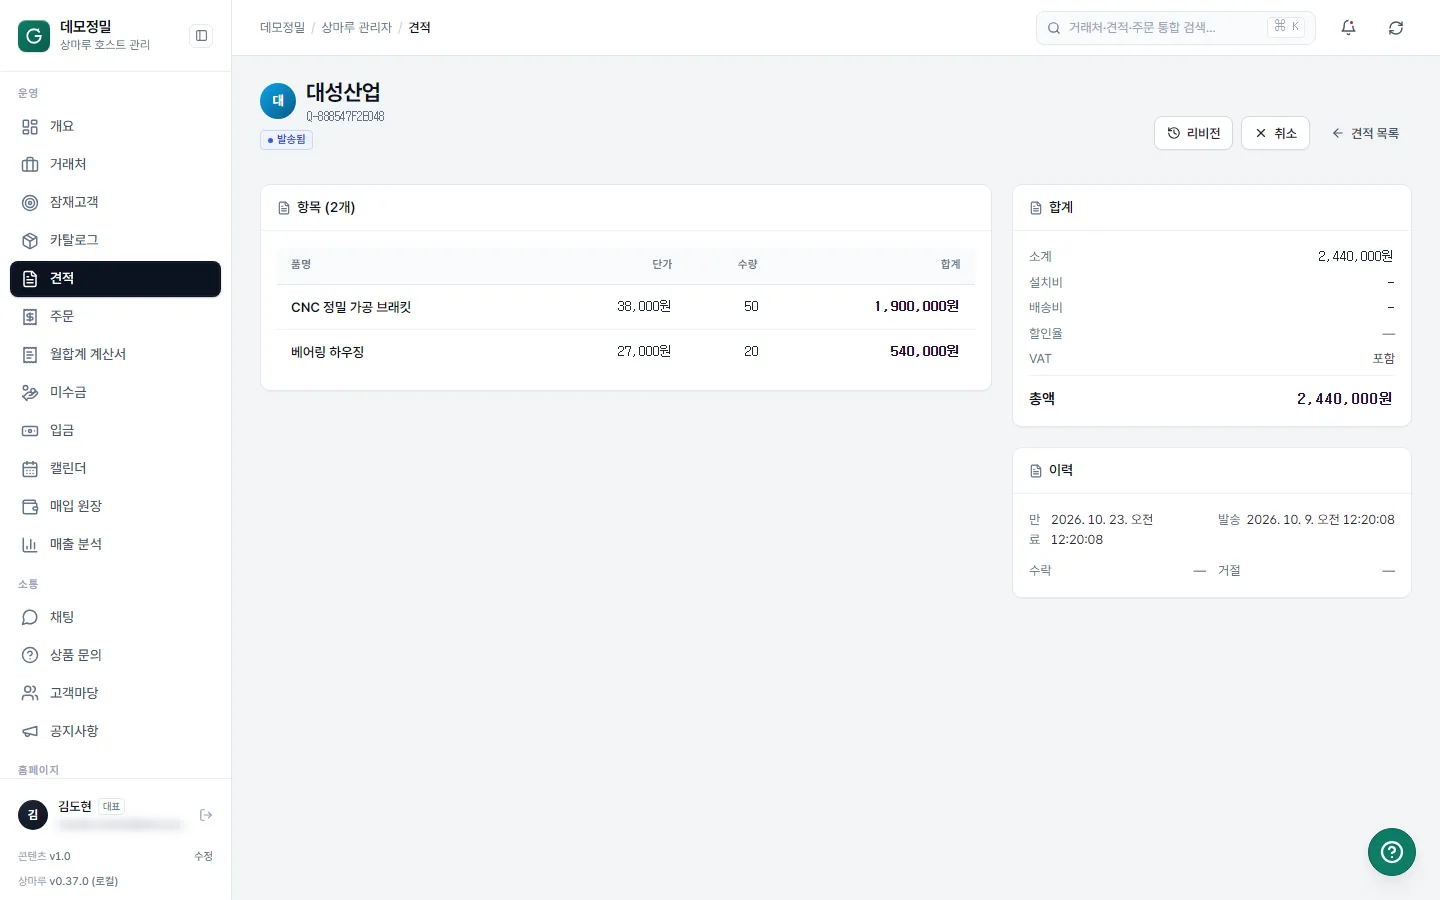Go to 거래처 in the sidebar

point(115,165)
